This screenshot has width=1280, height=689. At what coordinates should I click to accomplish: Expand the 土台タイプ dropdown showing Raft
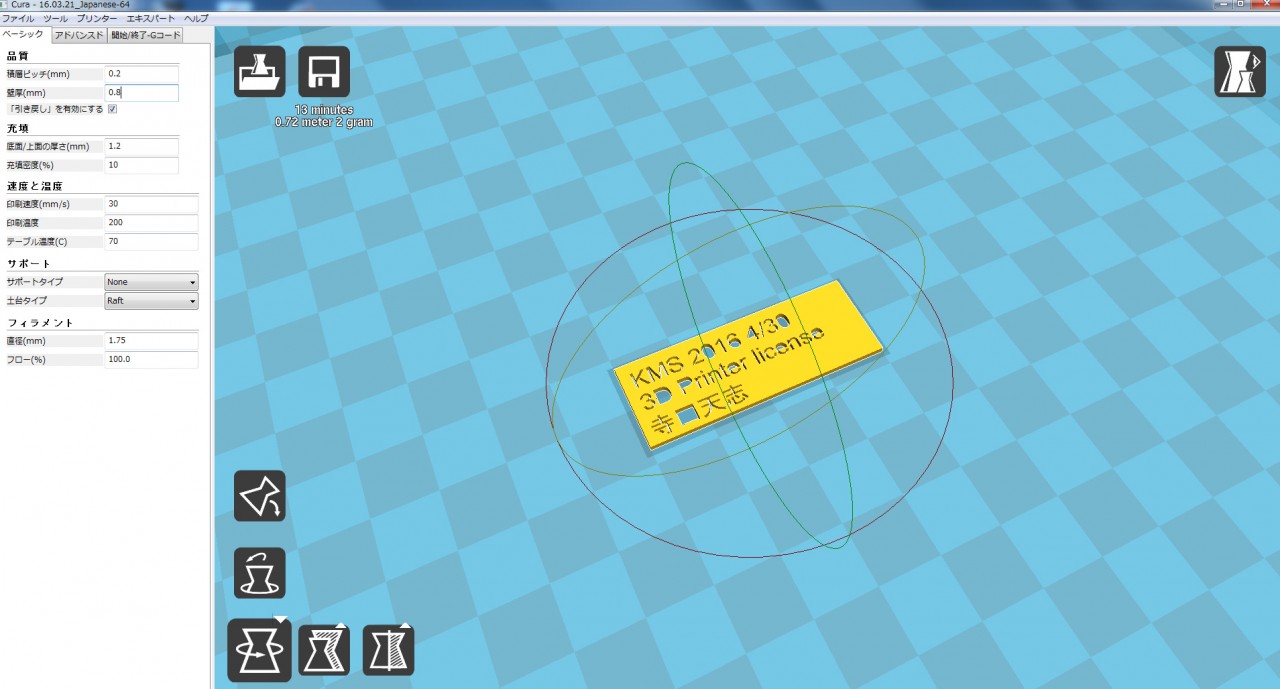(151, 300)
